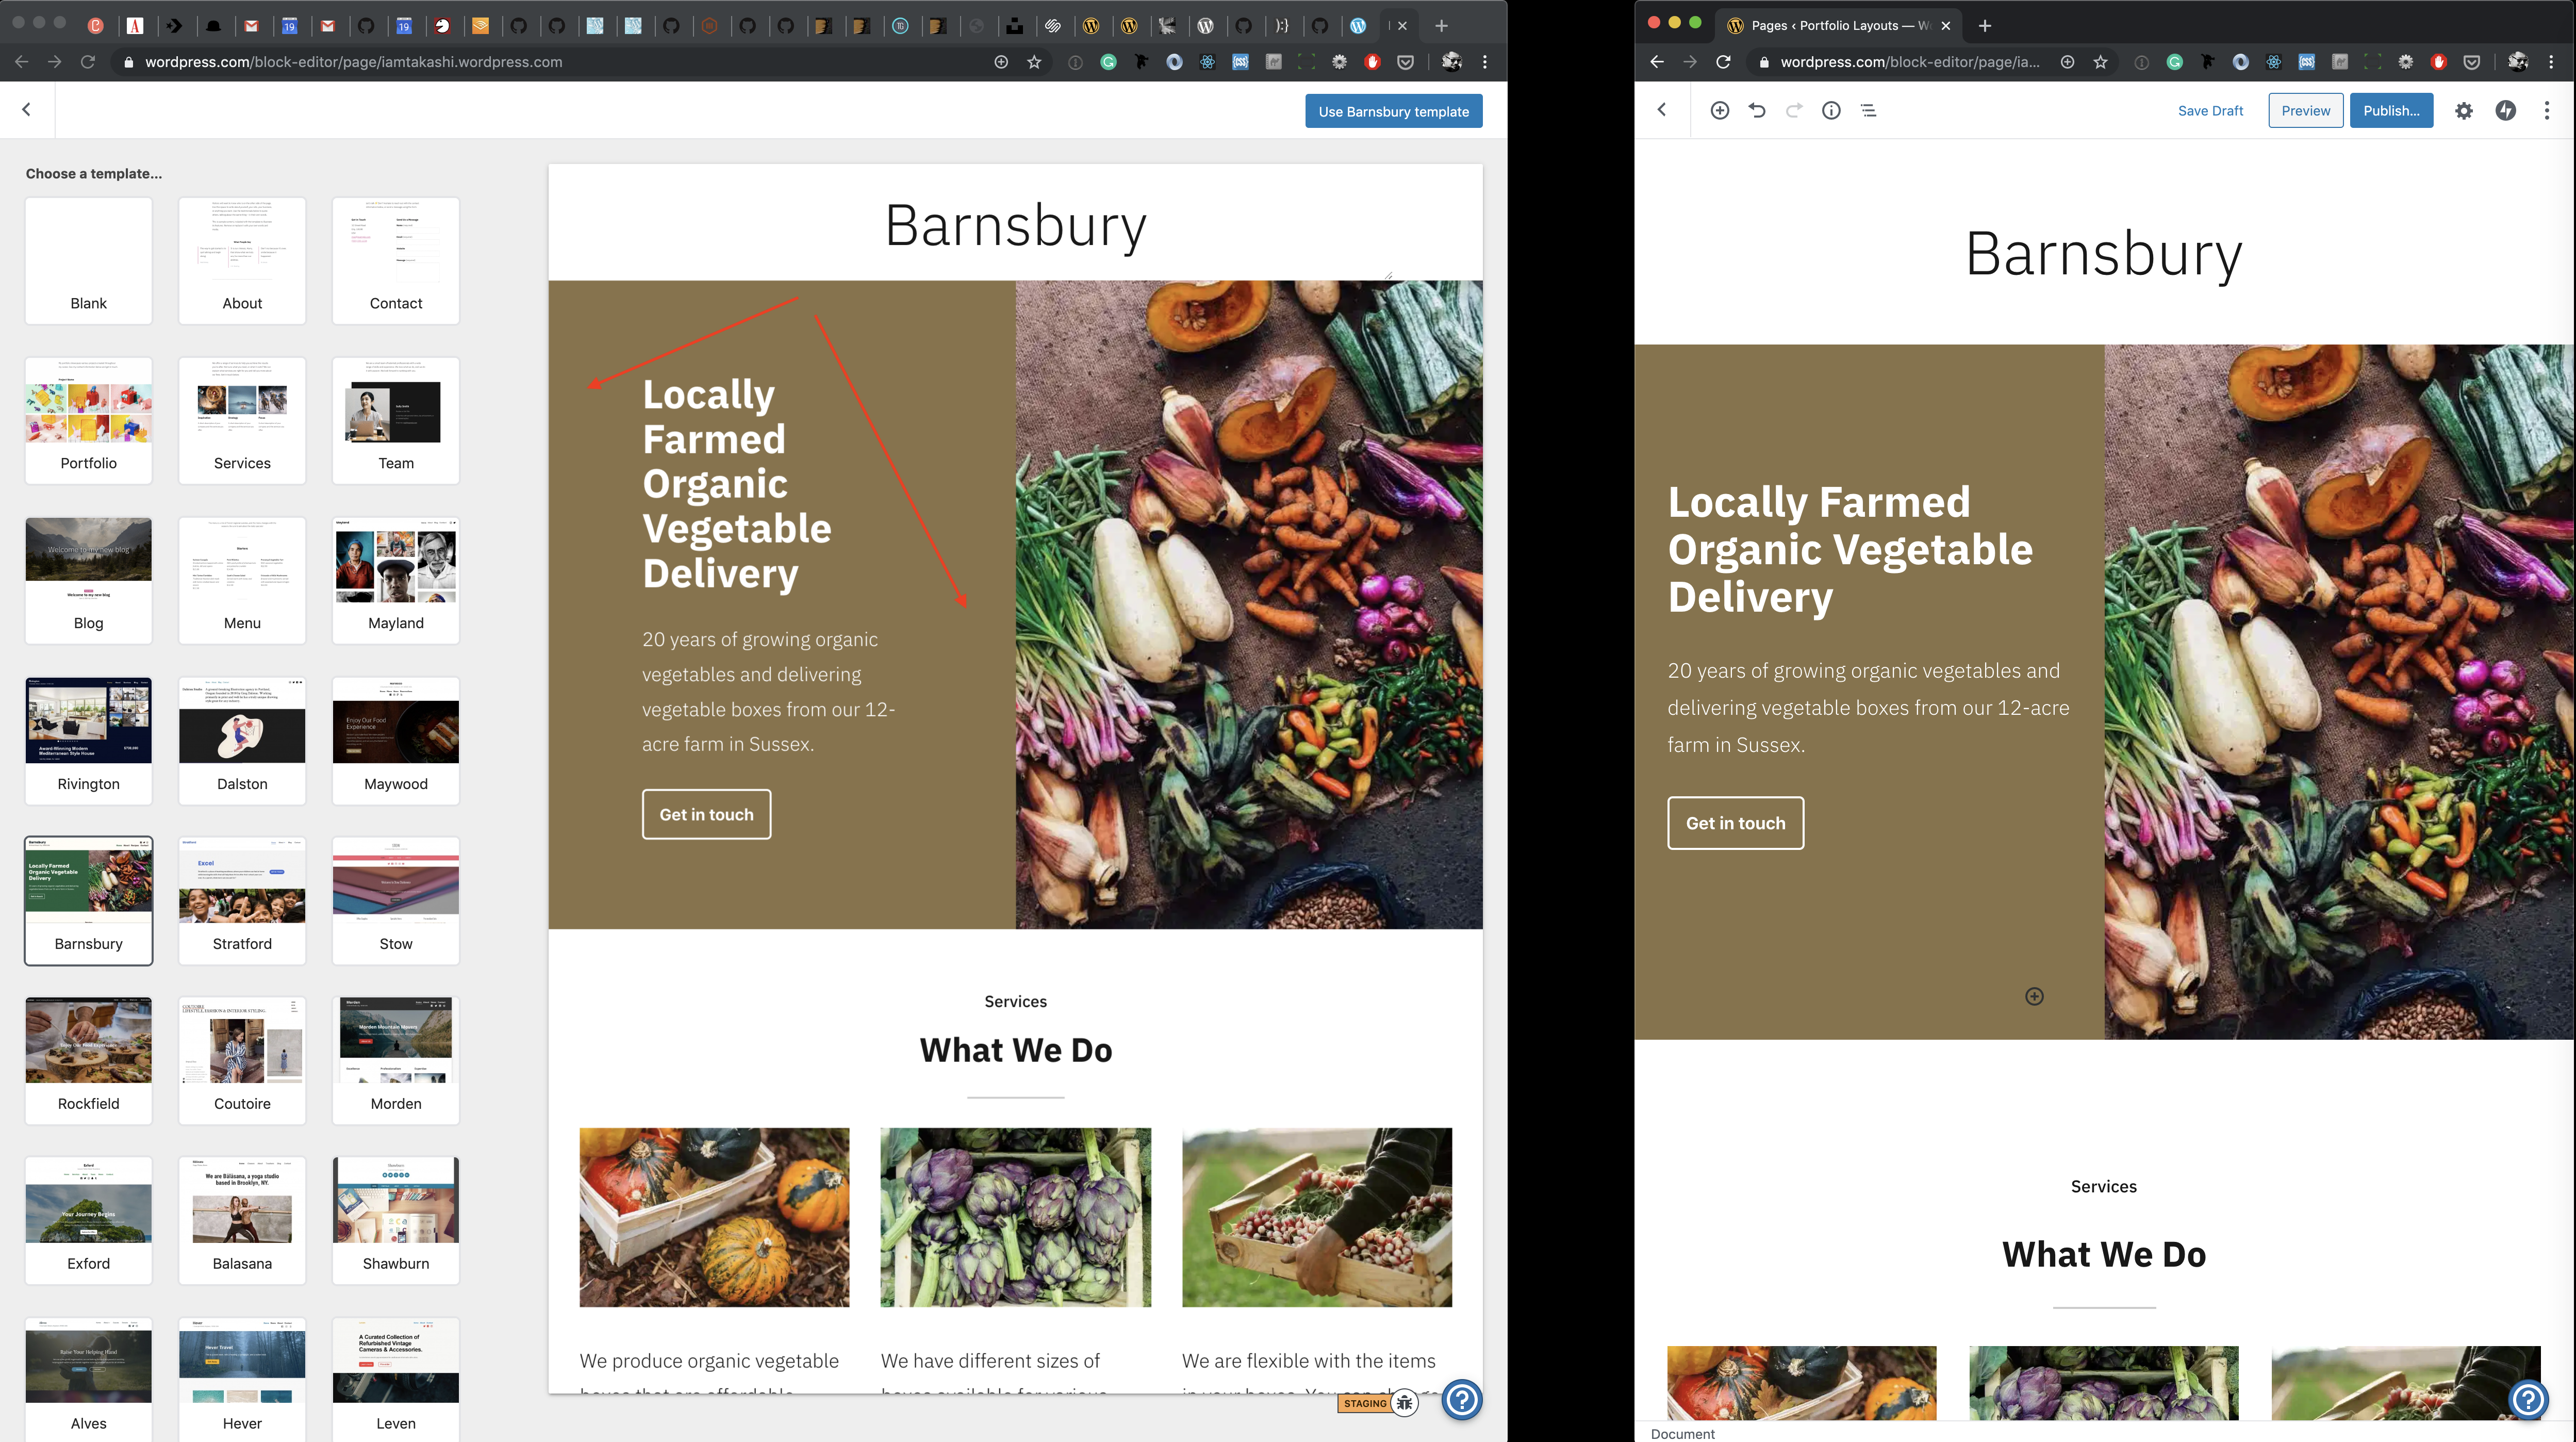Bookmark page with star in right window
2576x1442 pixels.
(2100, 62)
